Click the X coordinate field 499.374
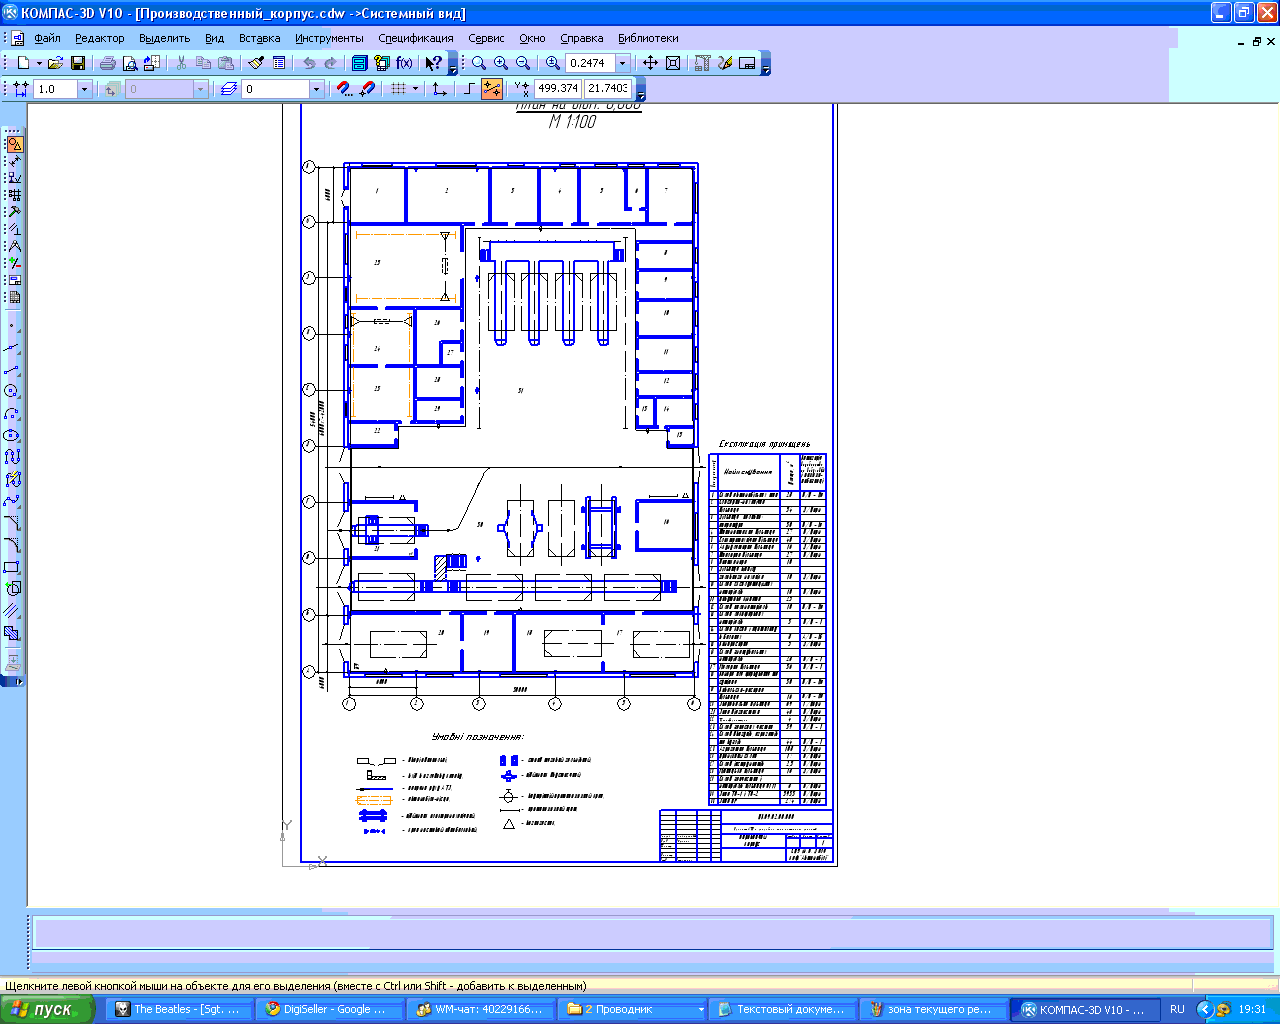The height and width of the screenshot is (1024, 1280). coord(558,88)
